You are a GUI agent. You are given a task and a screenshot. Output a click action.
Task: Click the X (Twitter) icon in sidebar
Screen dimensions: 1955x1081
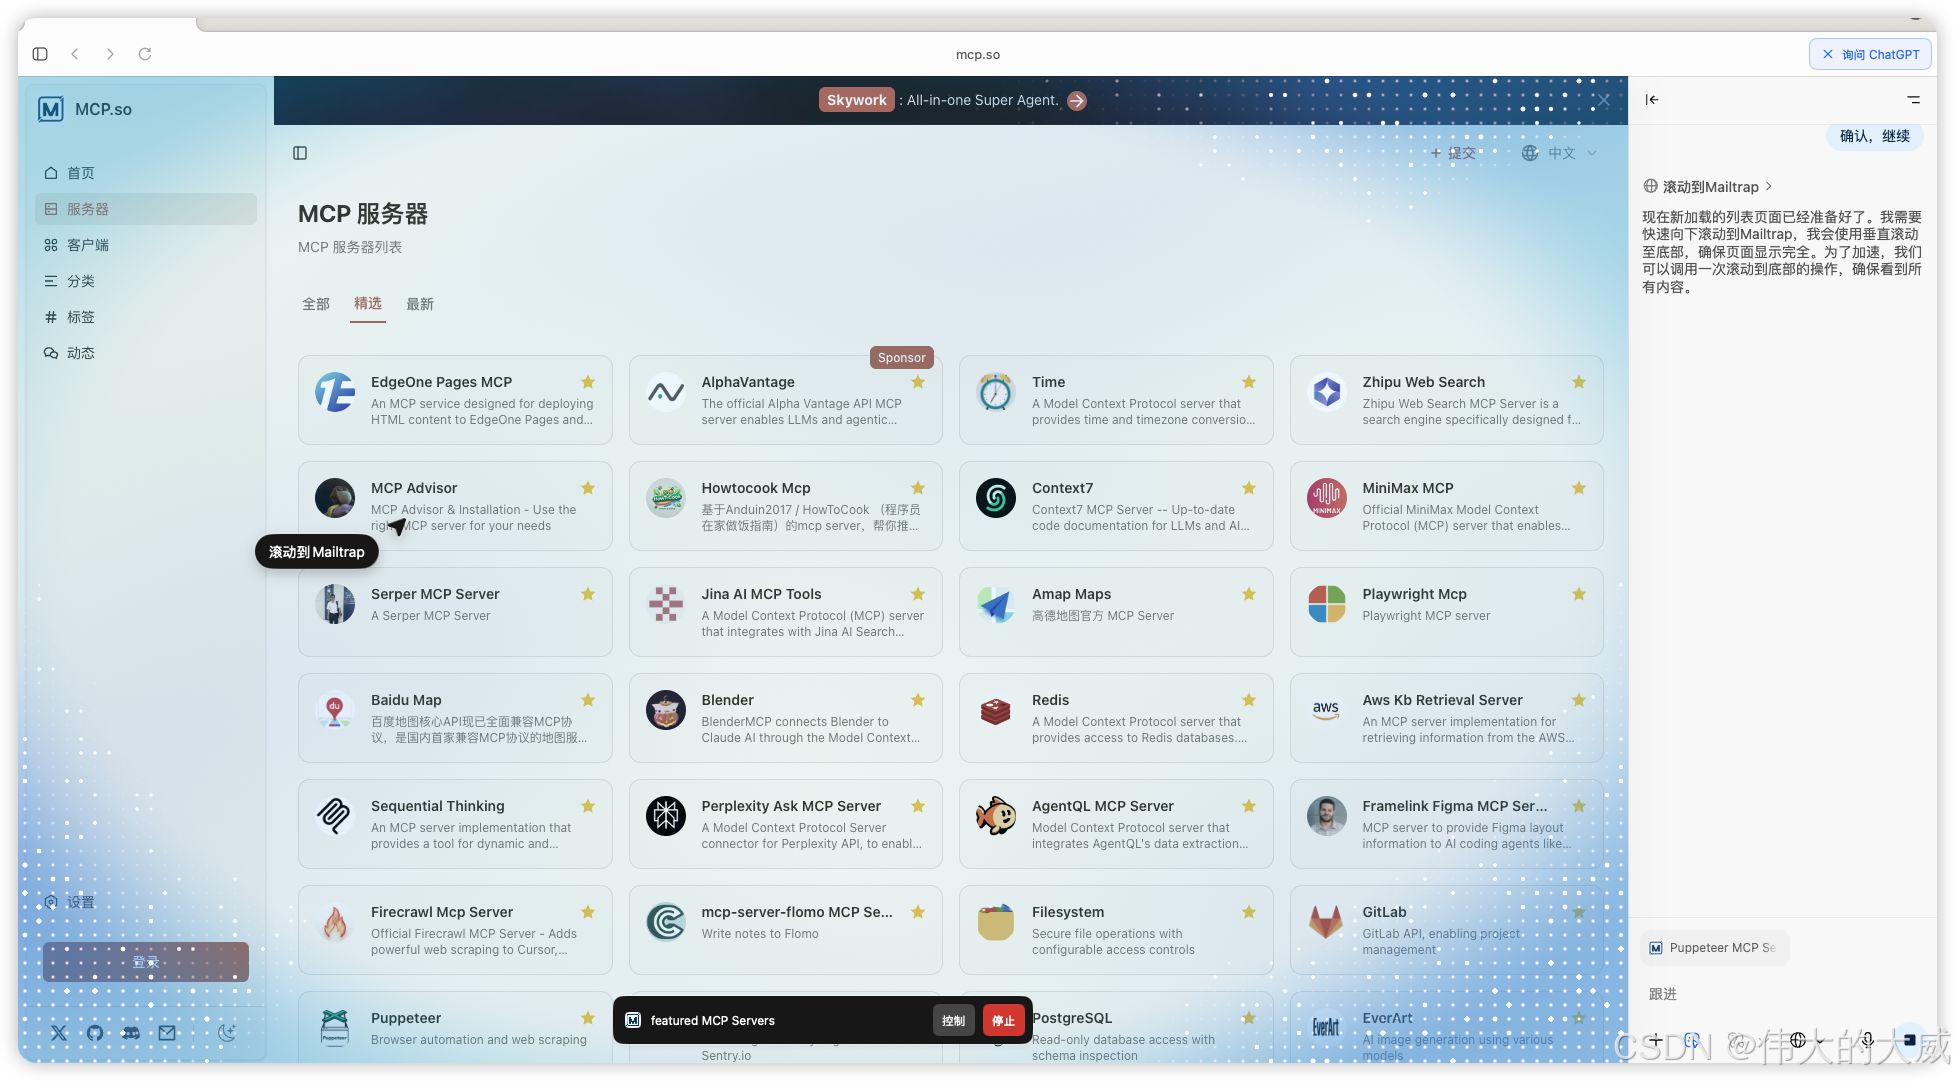point(59,1033)
